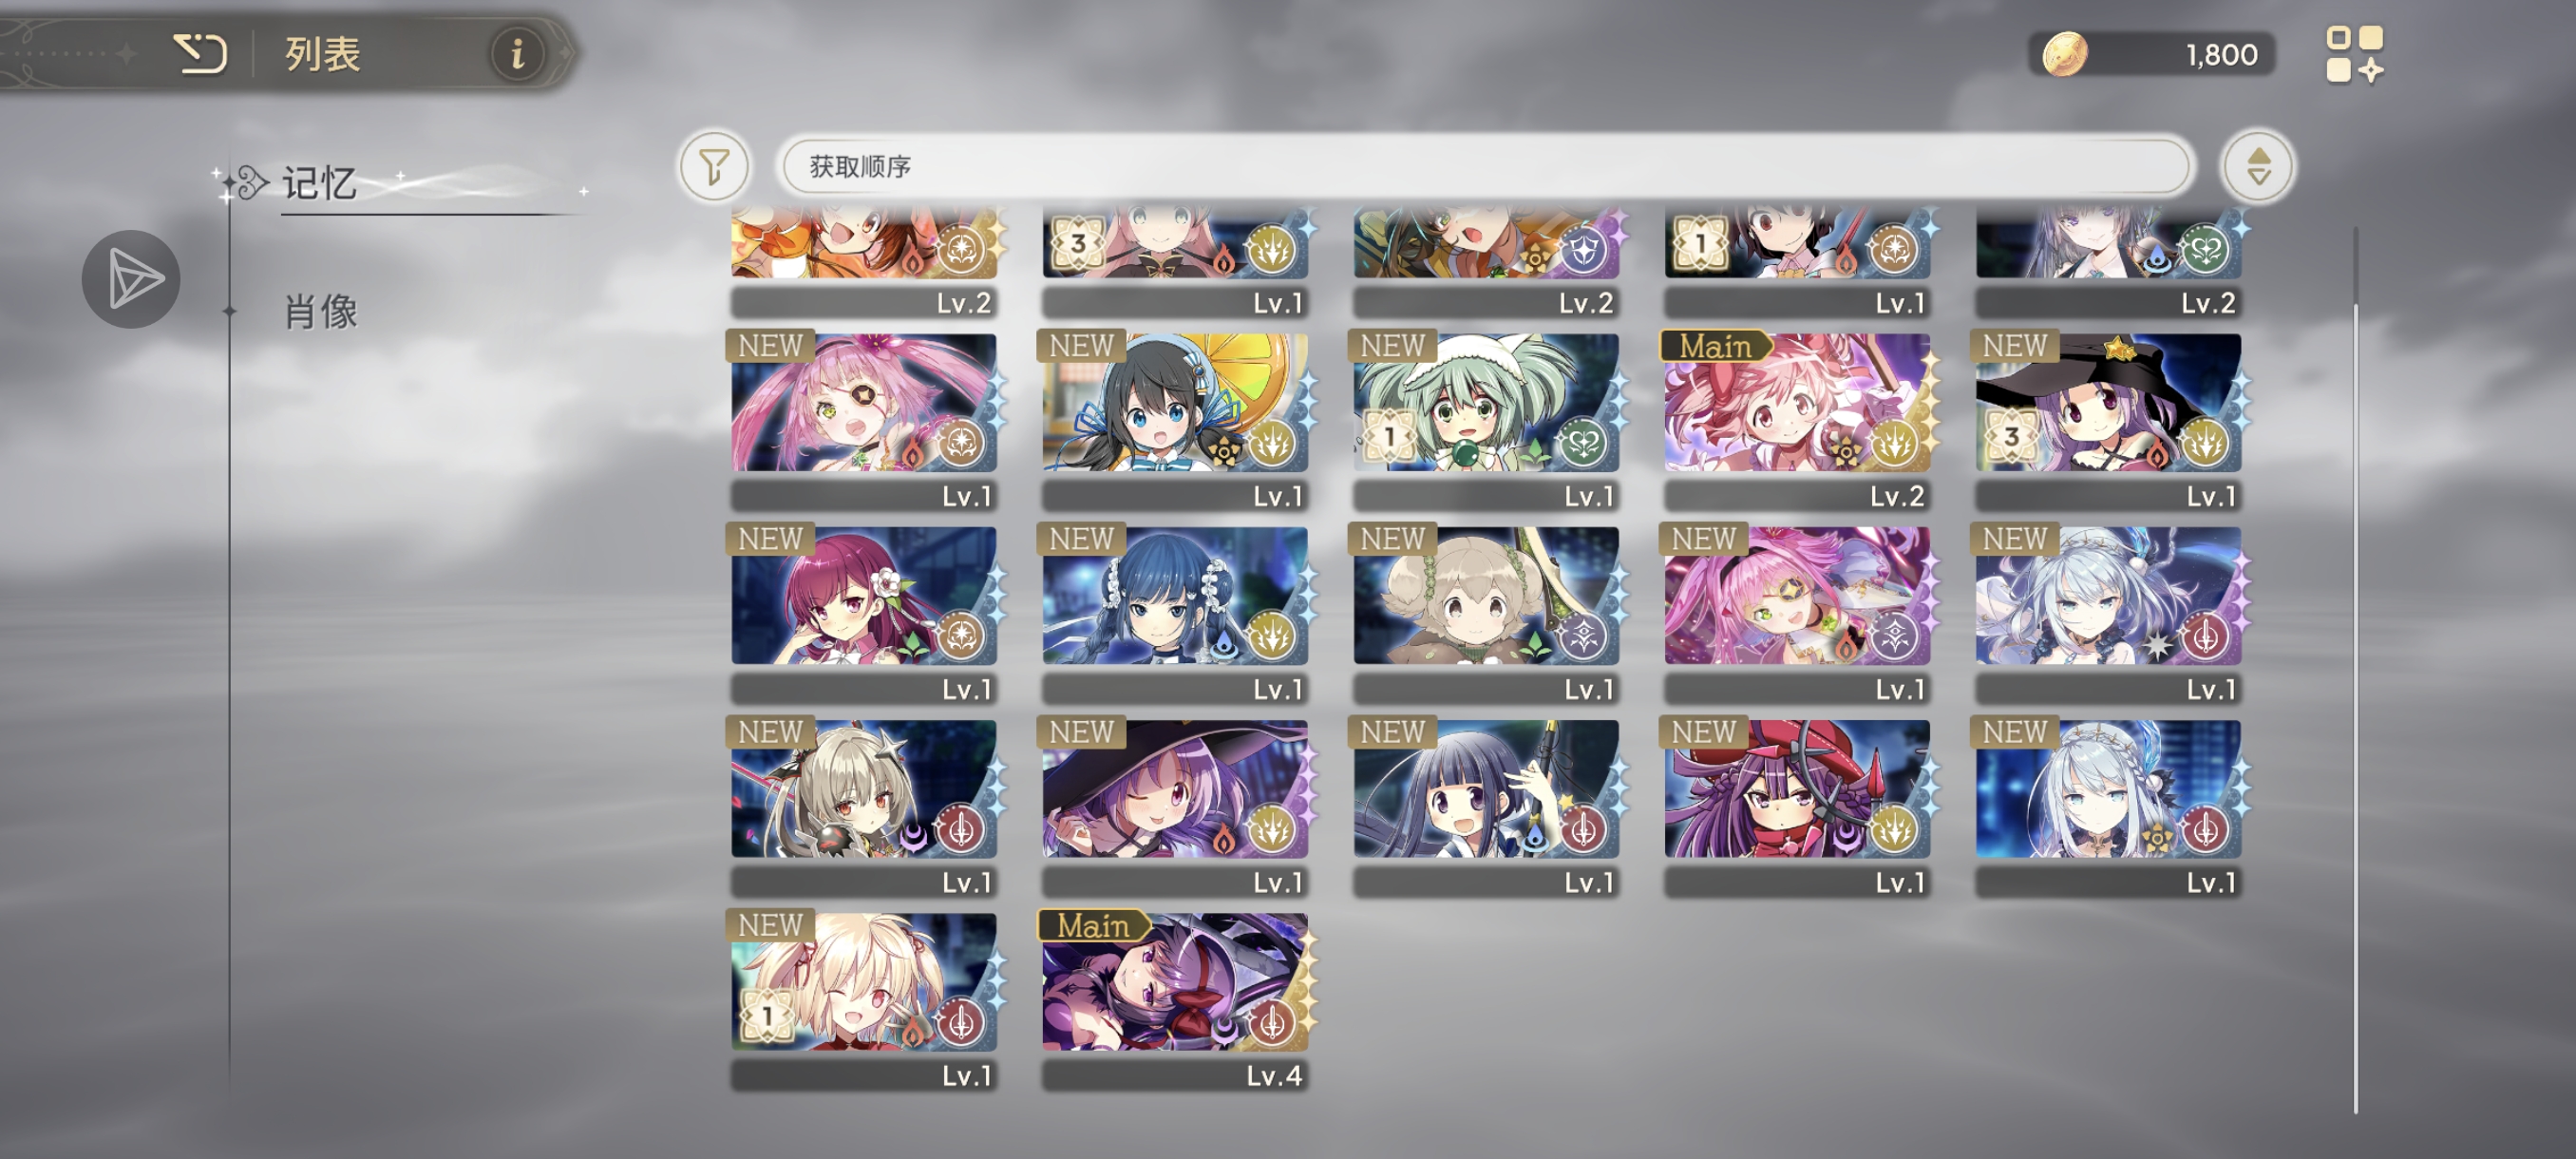The width and height of the screenshot is (2576, 1159).
Task: Open the grid menu icon top right
Action: click(2354, 54)
